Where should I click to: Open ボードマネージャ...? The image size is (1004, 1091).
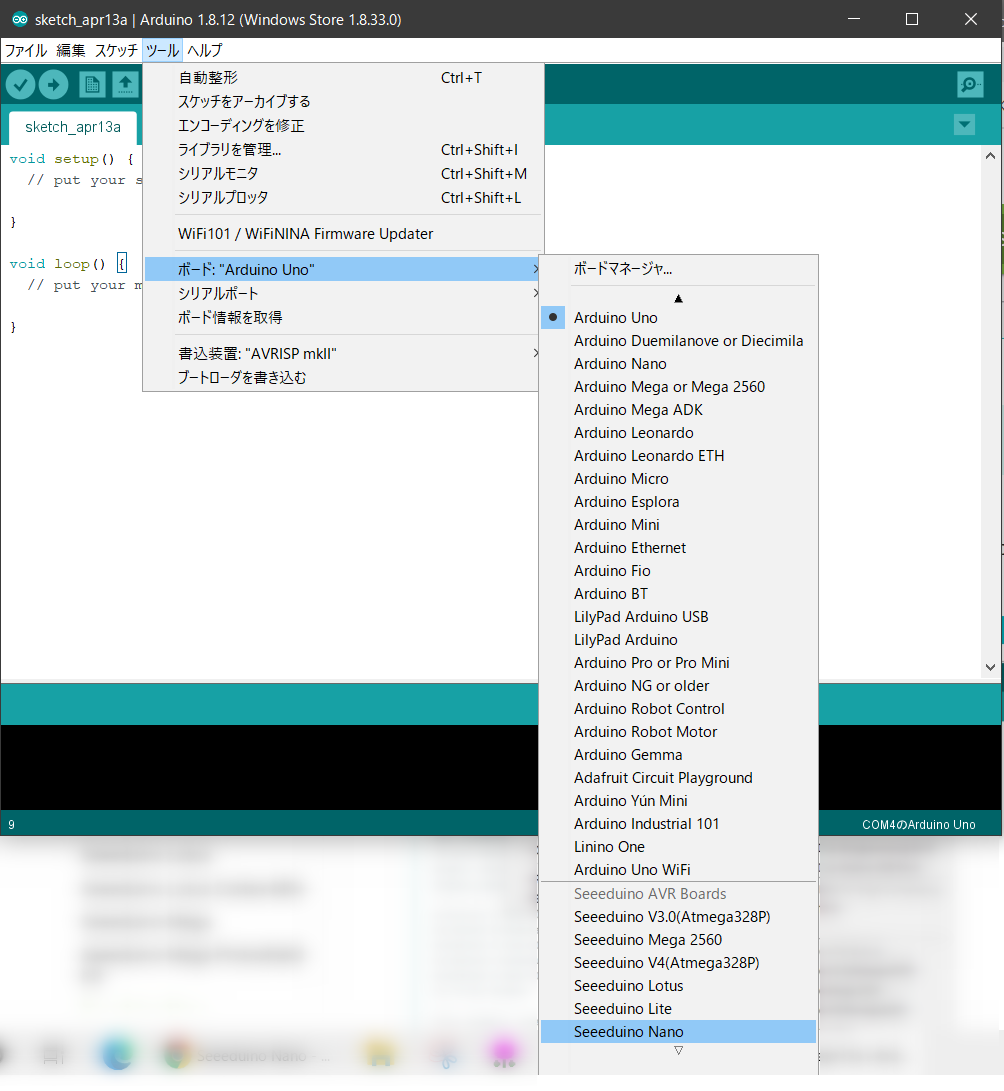pyautogui.click(x=678, y=269)
